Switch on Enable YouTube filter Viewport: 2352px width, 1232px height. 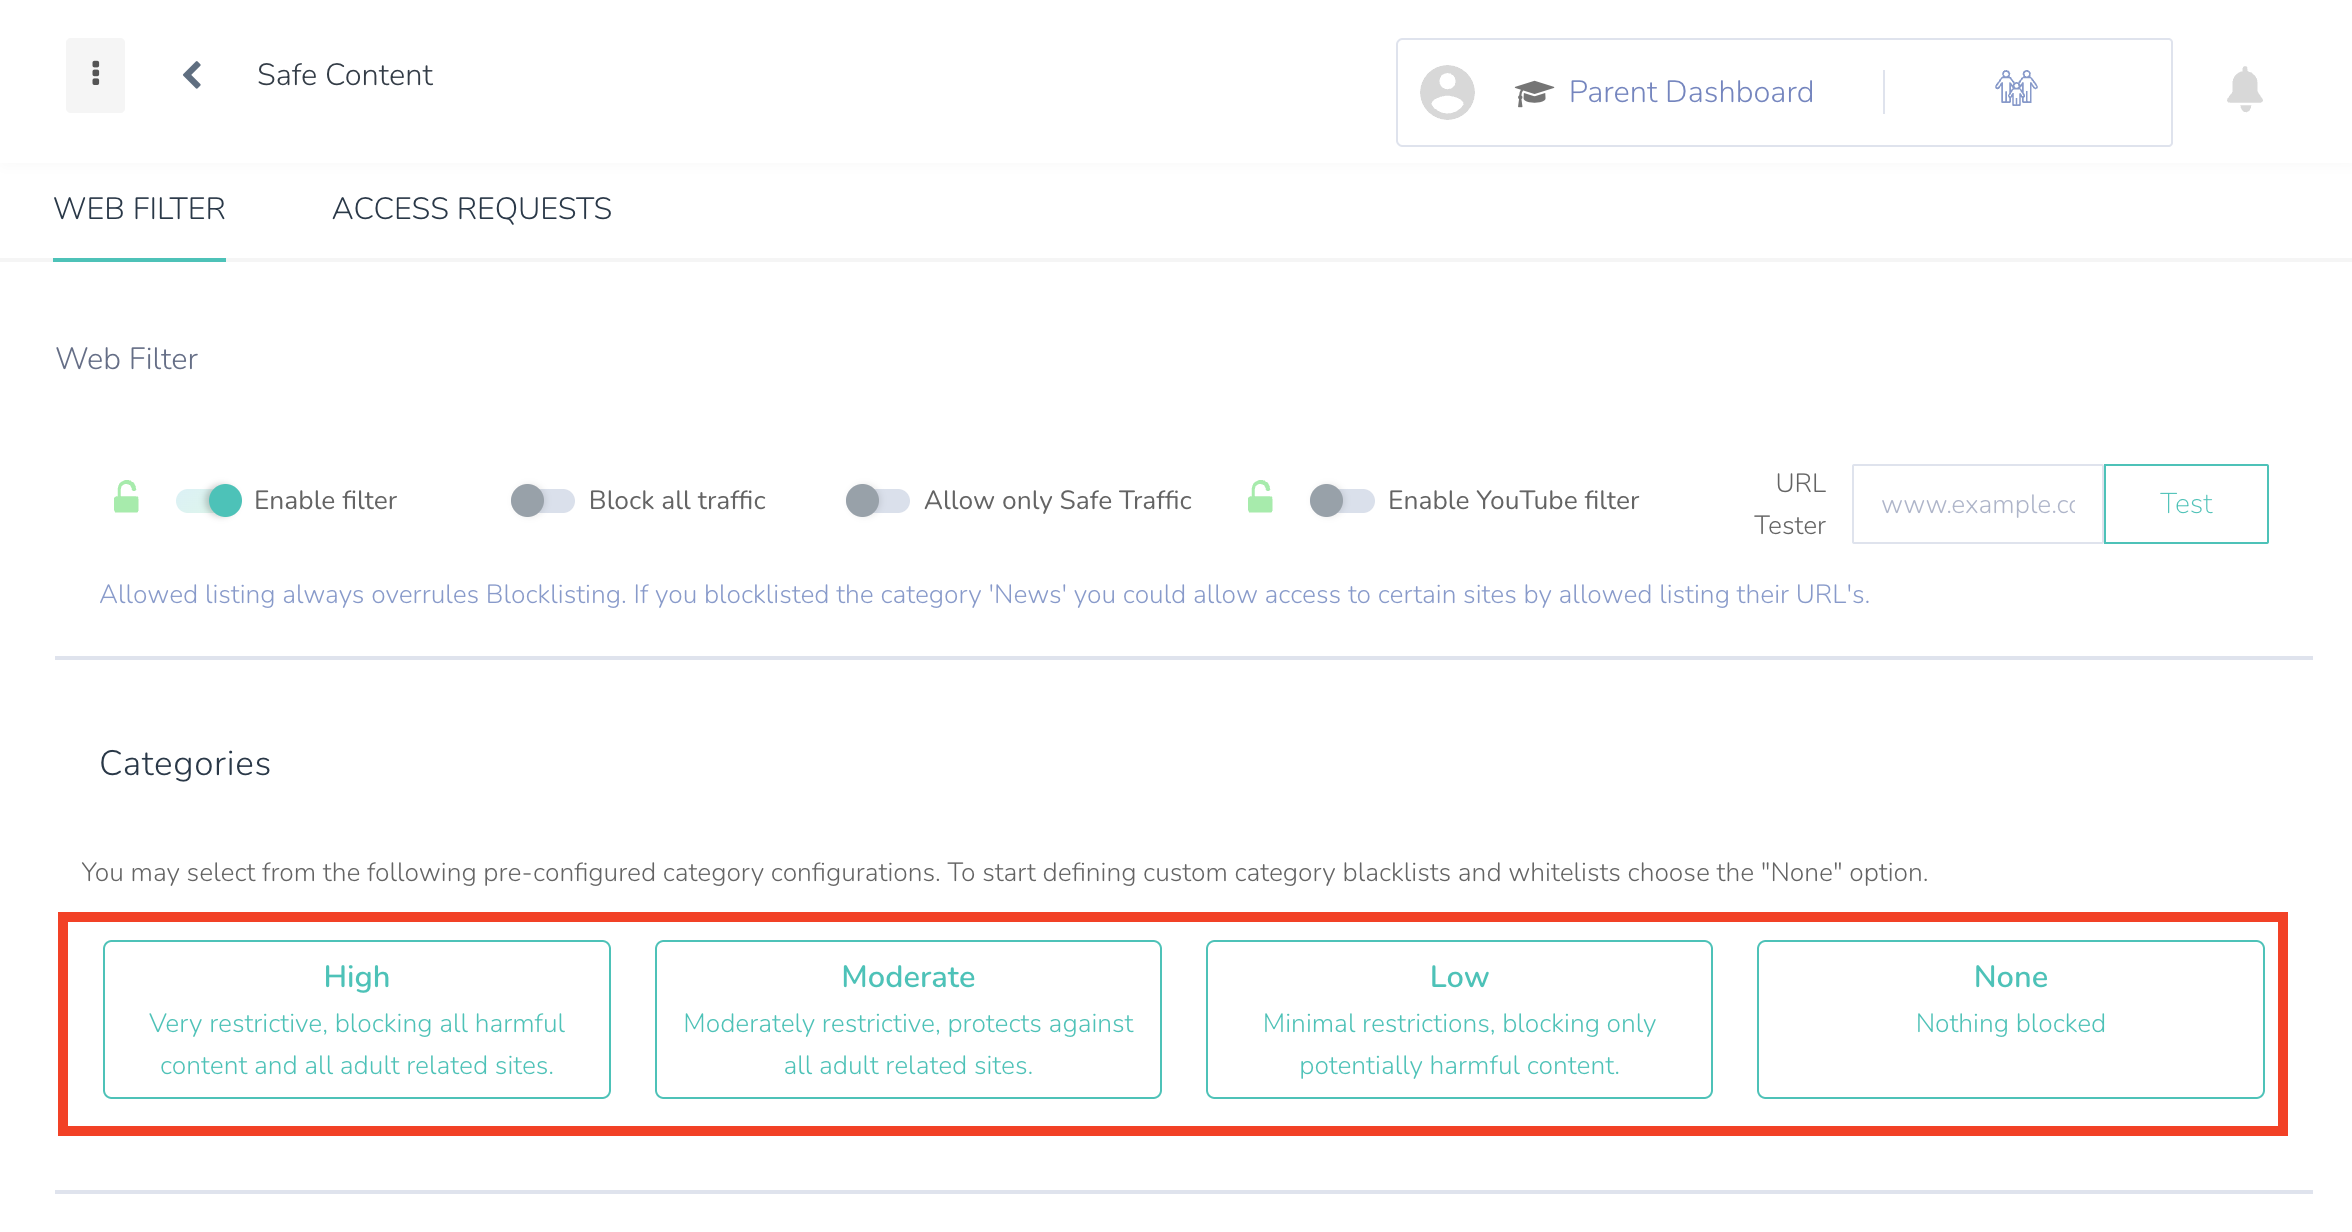click(1341, 500)
